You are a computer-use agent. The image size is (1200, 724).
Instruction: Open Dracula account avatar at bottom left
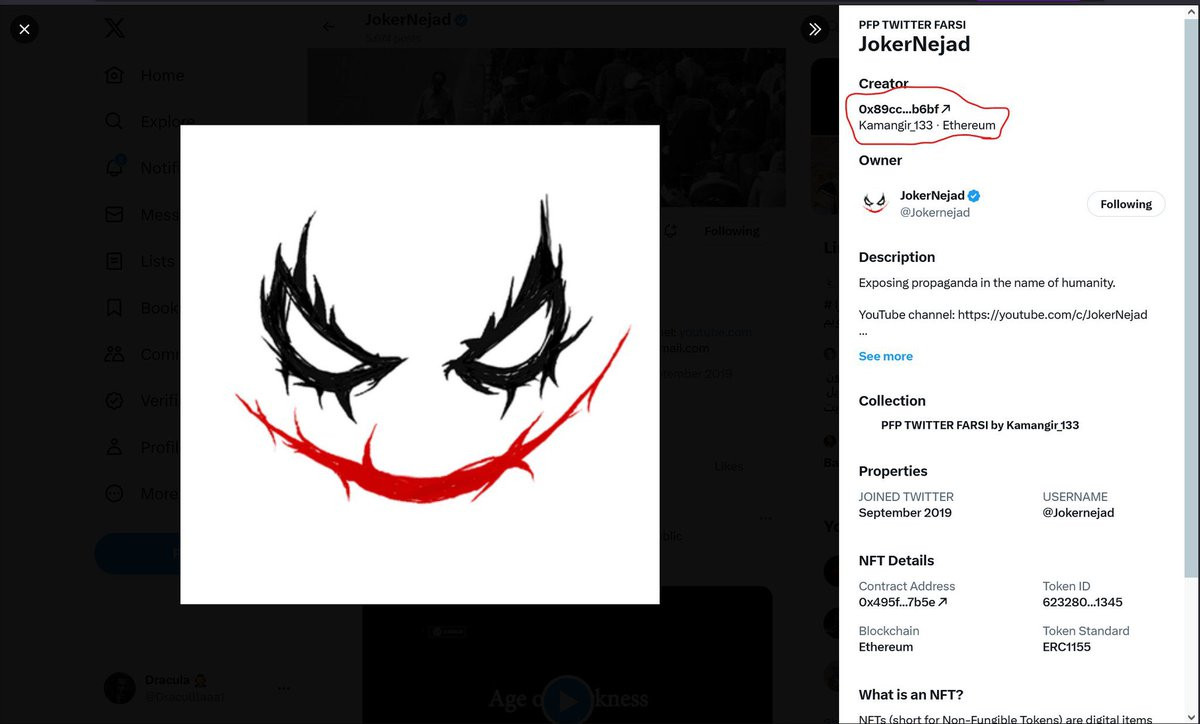click(x=122, y=688)
